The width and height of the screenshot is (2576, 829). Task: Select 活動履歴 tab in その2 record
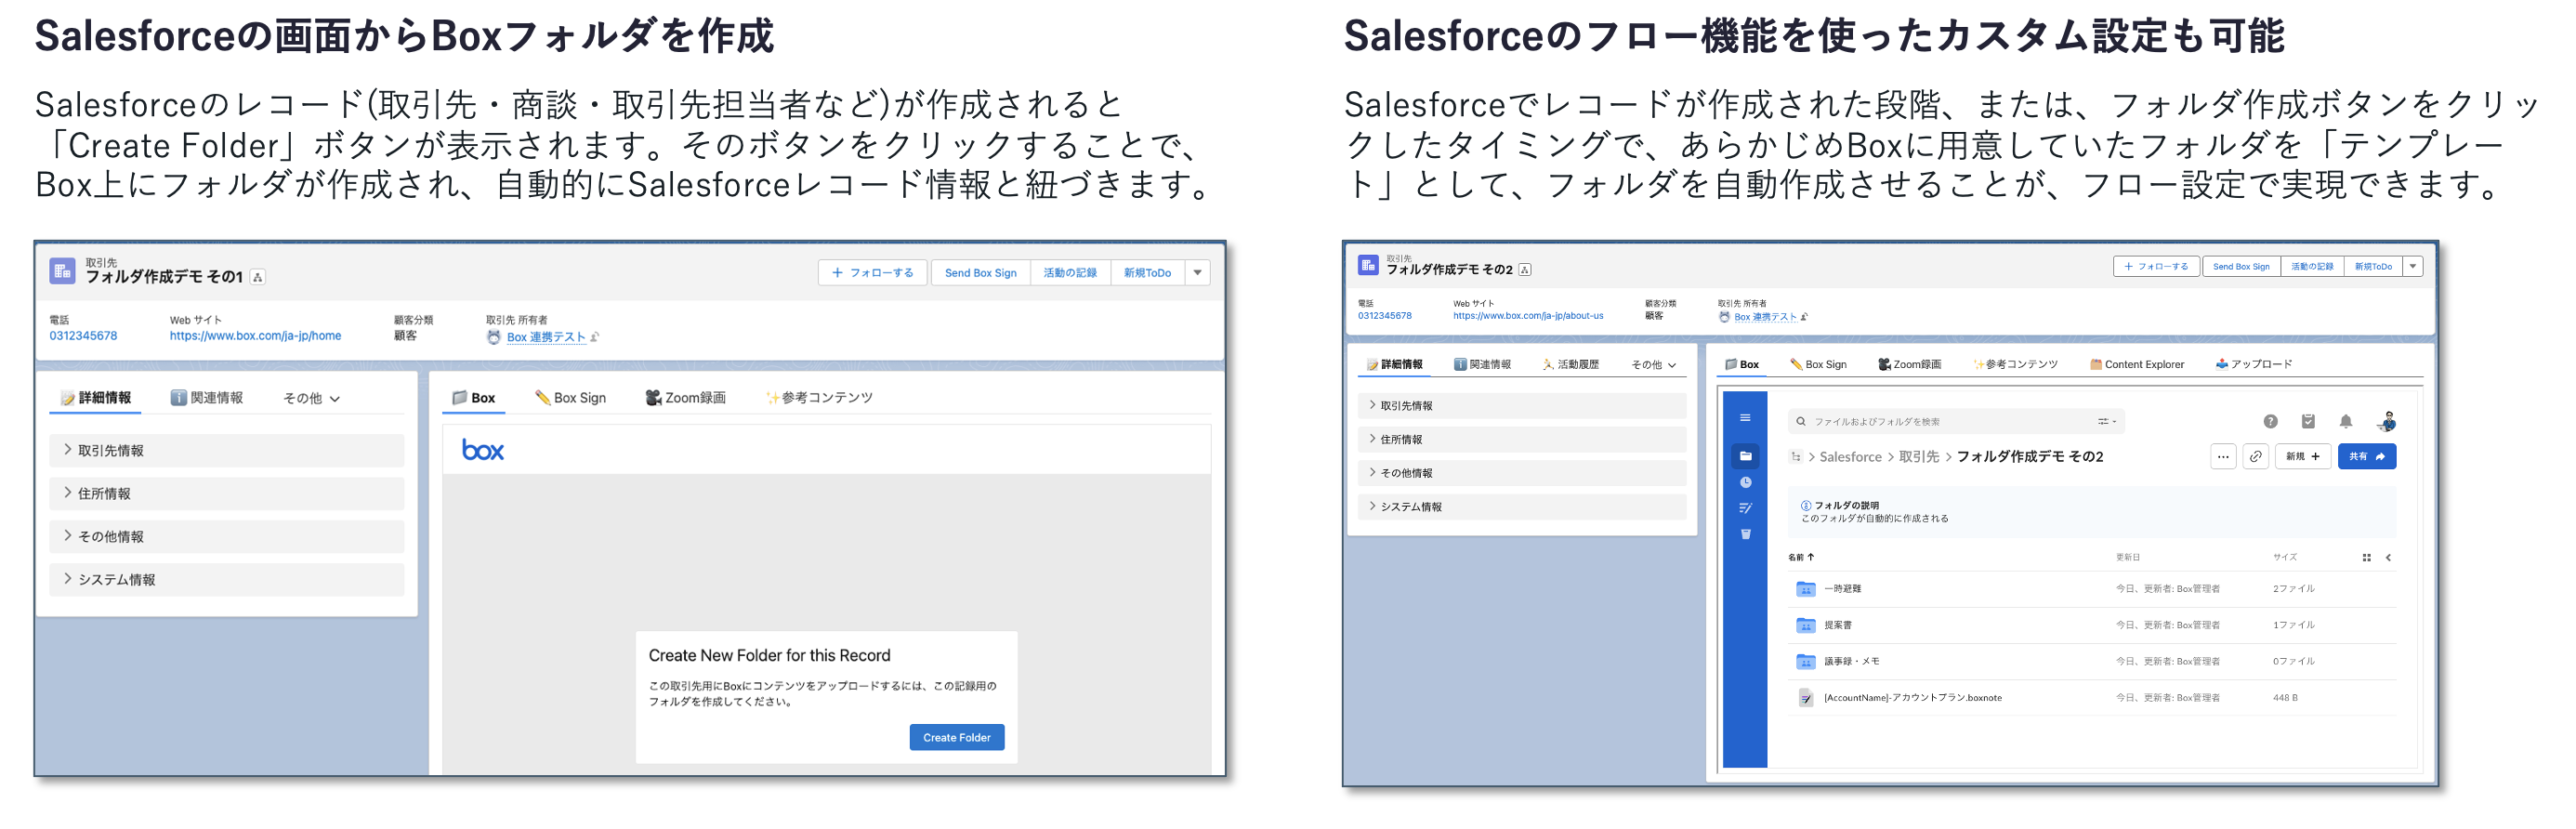[1570, 364]
